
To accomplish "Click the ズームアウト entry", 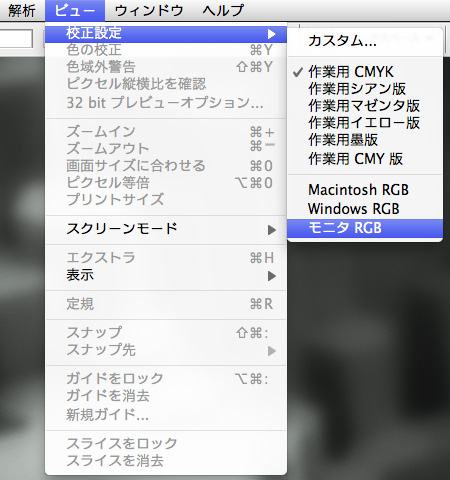I will tap(166, 149).
